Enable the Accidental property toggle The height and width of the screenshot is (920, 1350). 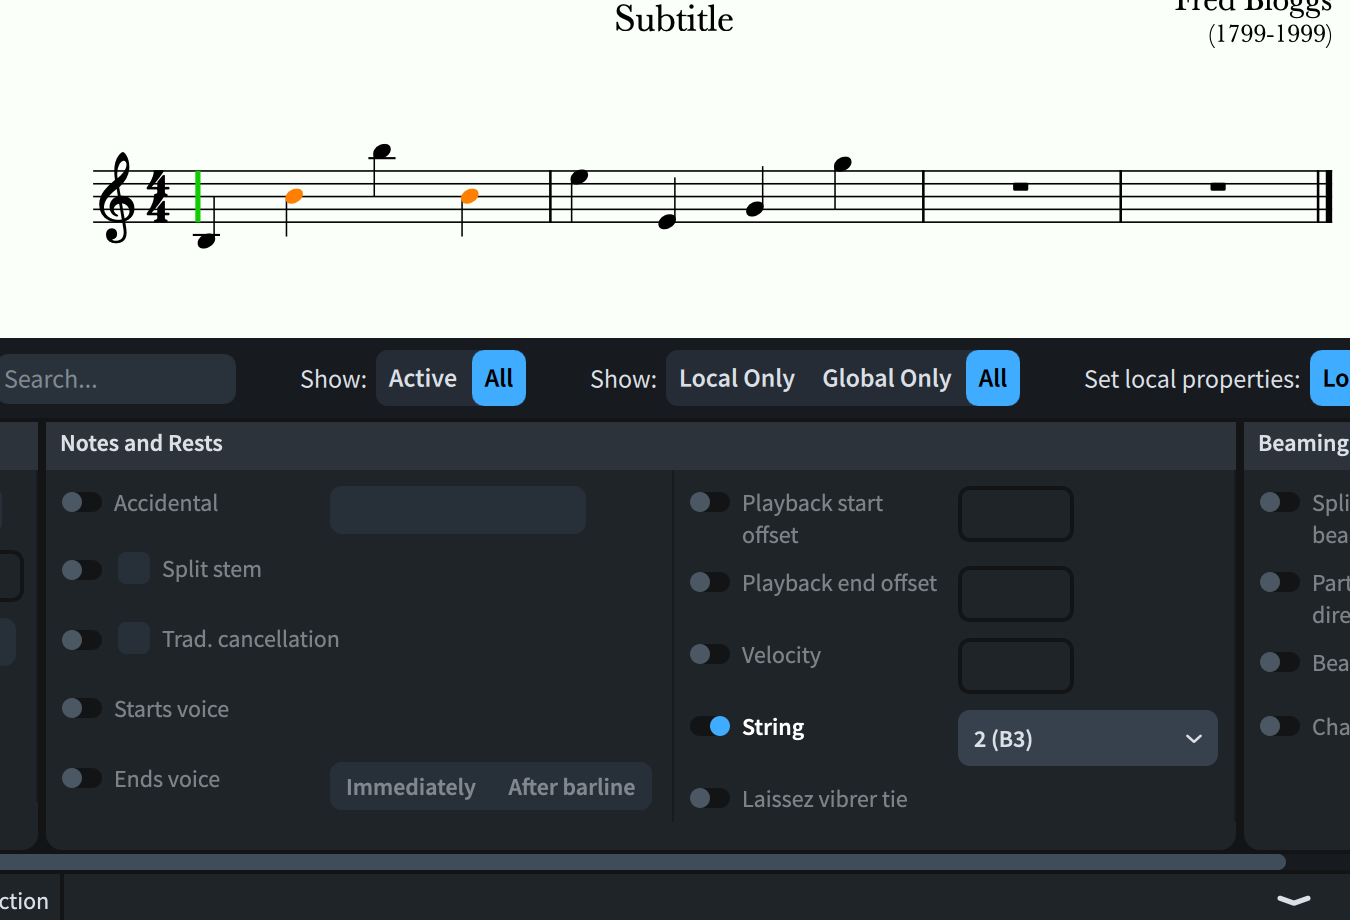(x=82, y=502)
